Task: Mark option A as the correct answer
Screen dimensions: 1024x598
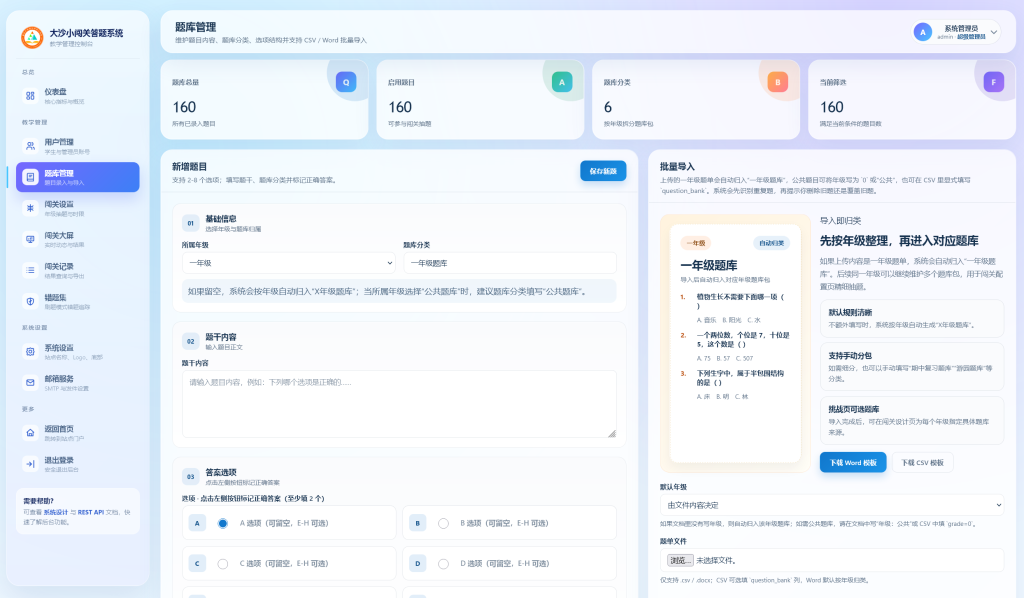Action: [223, 524]
